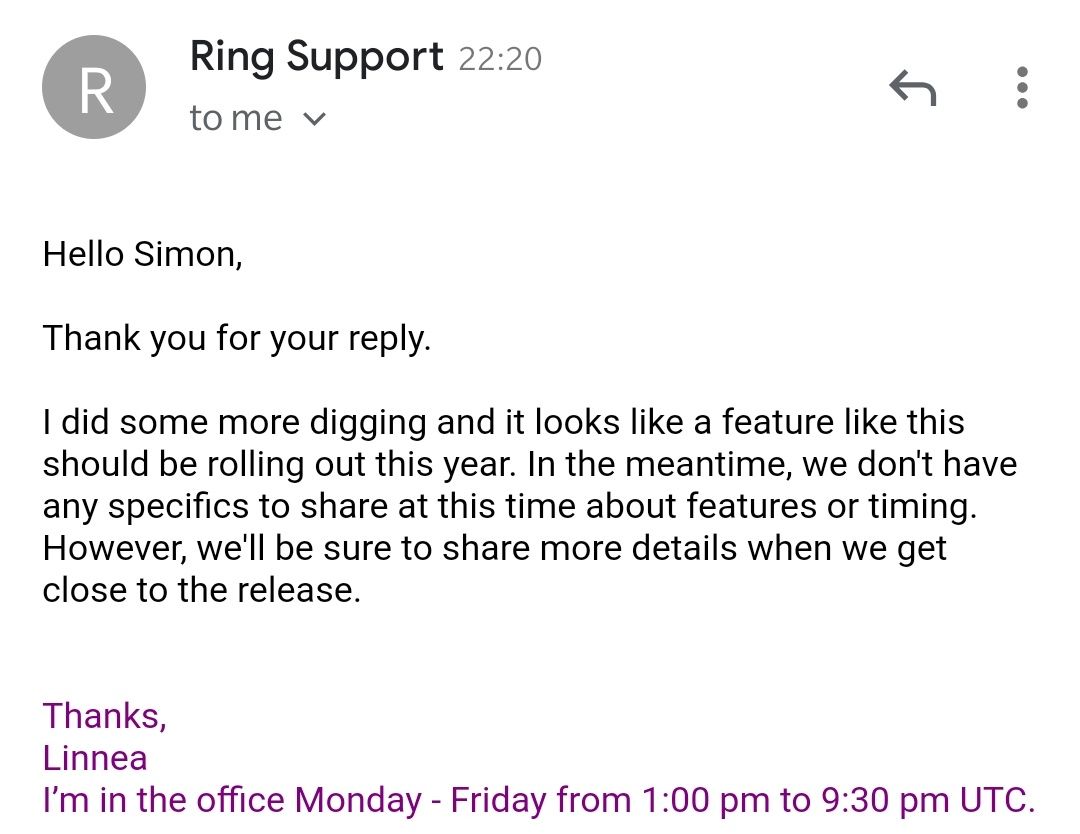The height and width of the screenshot is (834, 1080).
Task: Open more email actions via the vertical dots
Action: coord(1022,88)
